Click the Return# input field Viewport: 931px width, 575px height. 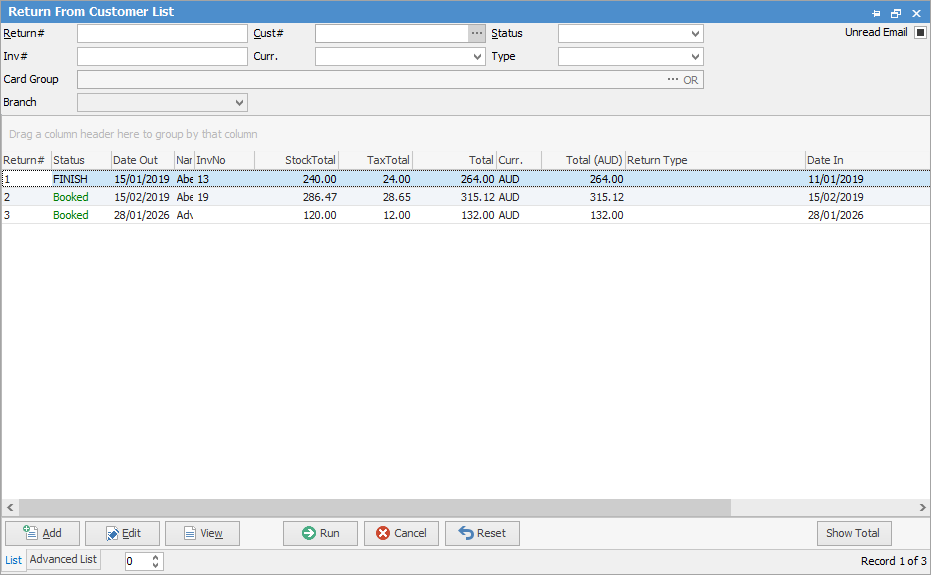(162, 33)
